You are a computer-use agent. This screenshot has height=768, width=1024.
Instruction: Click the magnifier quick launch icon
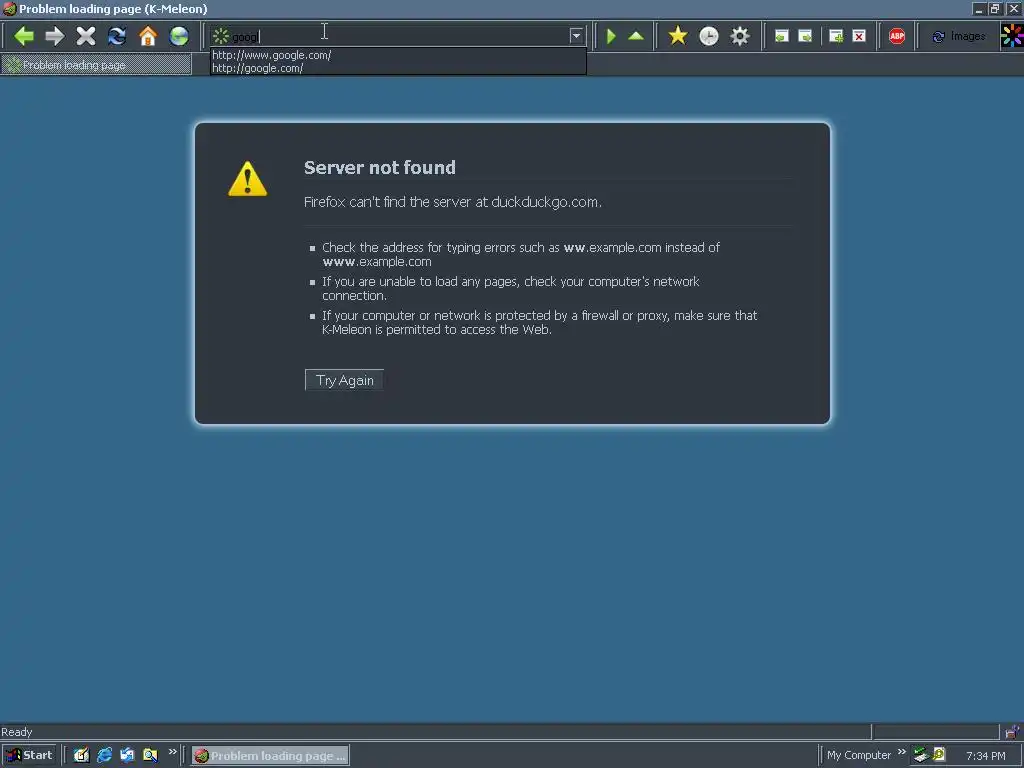click(150, 755)
